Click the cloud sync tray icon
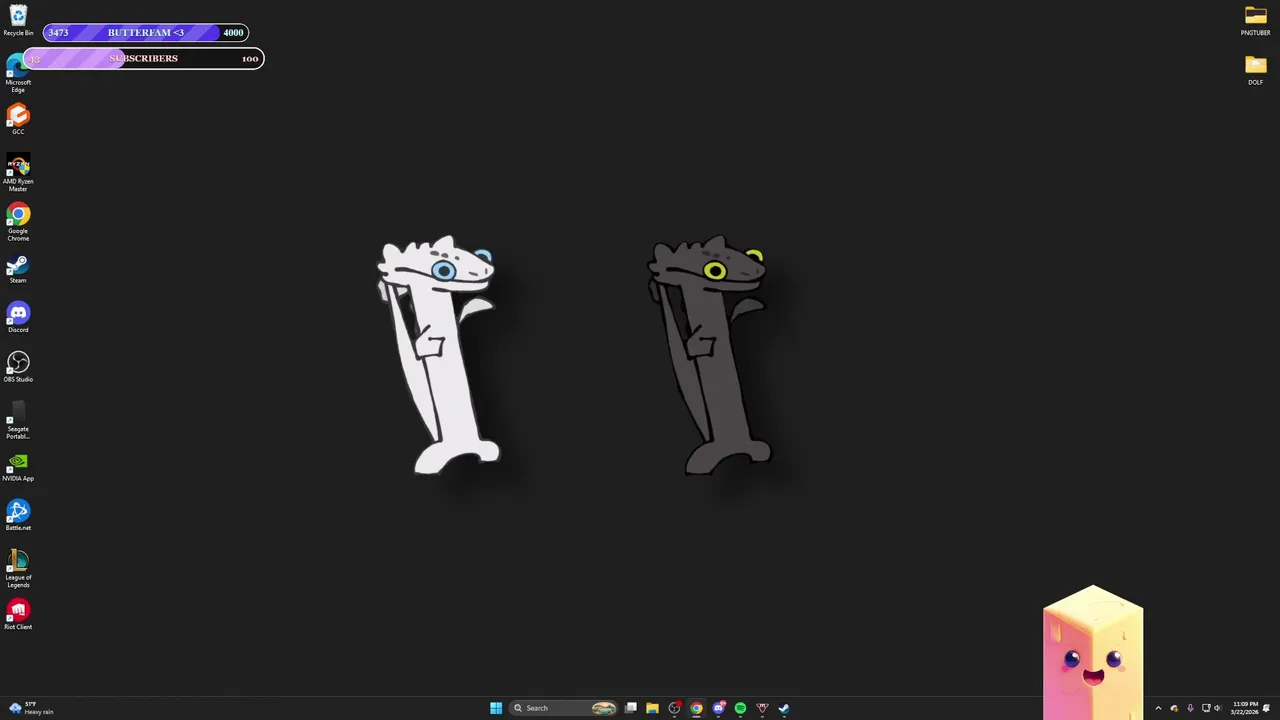 coord(1174,708)
